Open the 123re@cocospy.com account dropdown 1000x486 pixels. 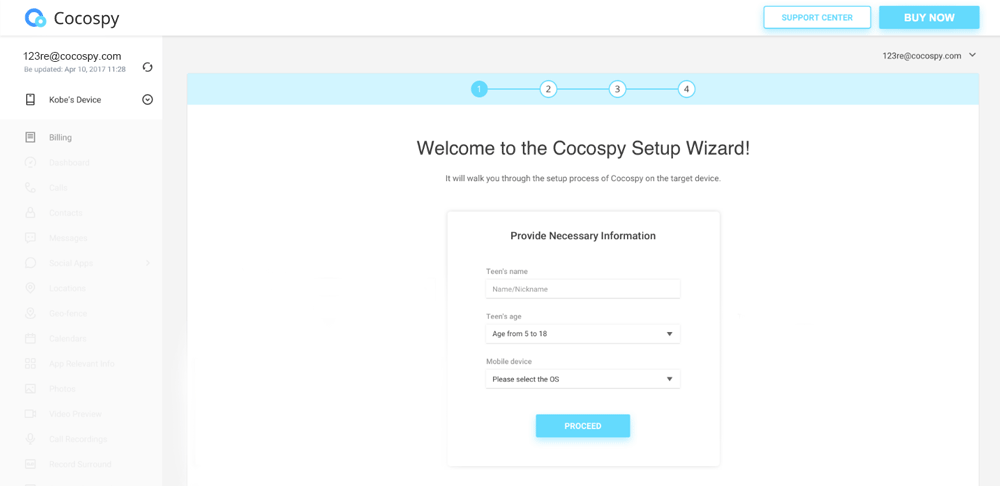pos(929,55)
